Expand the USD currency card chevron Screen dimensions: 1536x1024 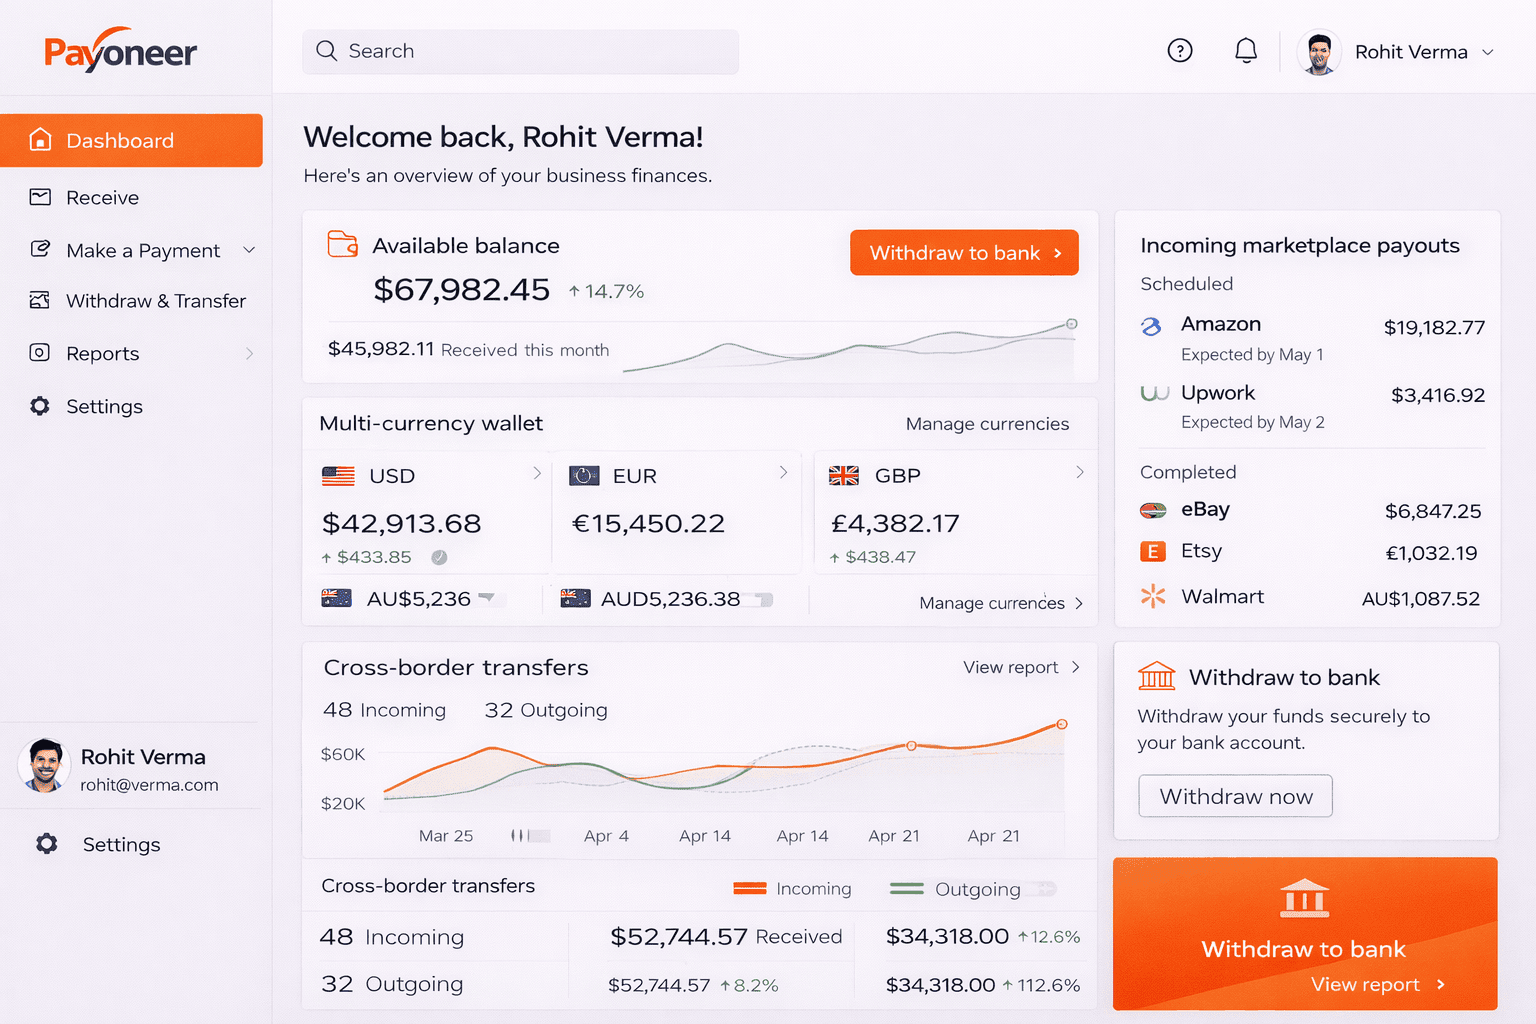click(537, 472)
